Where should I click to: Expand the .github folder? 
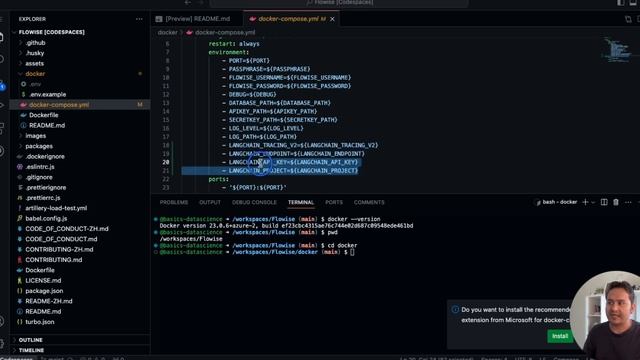[36, 42]
